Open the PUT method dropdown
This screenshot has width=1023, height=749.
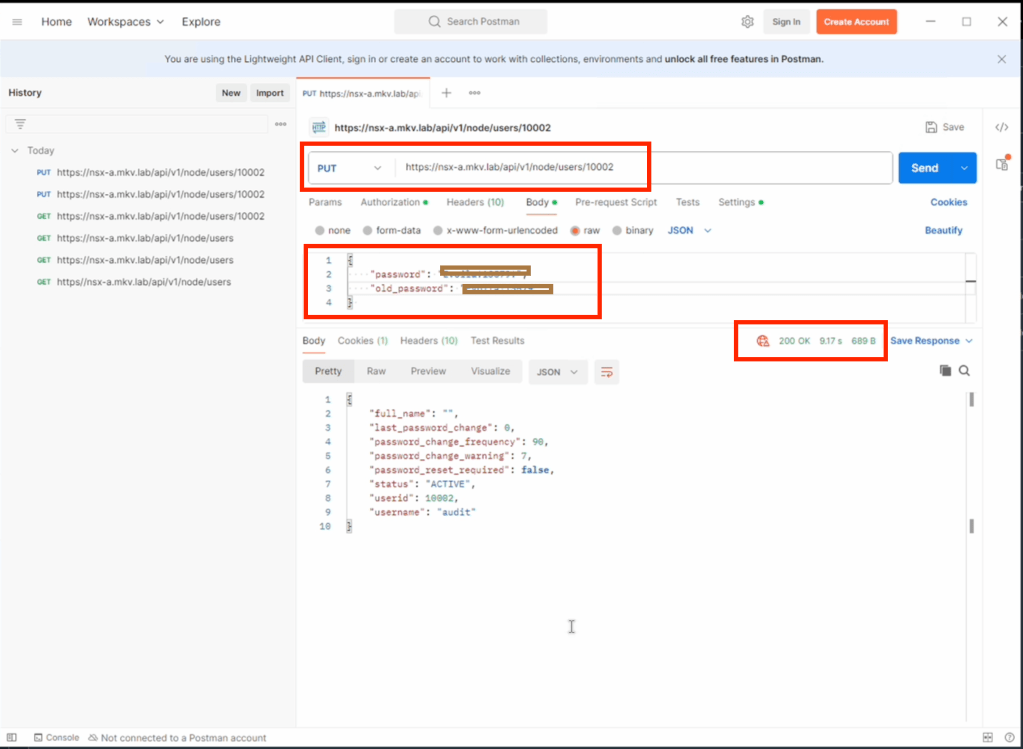tap(349, 168)
